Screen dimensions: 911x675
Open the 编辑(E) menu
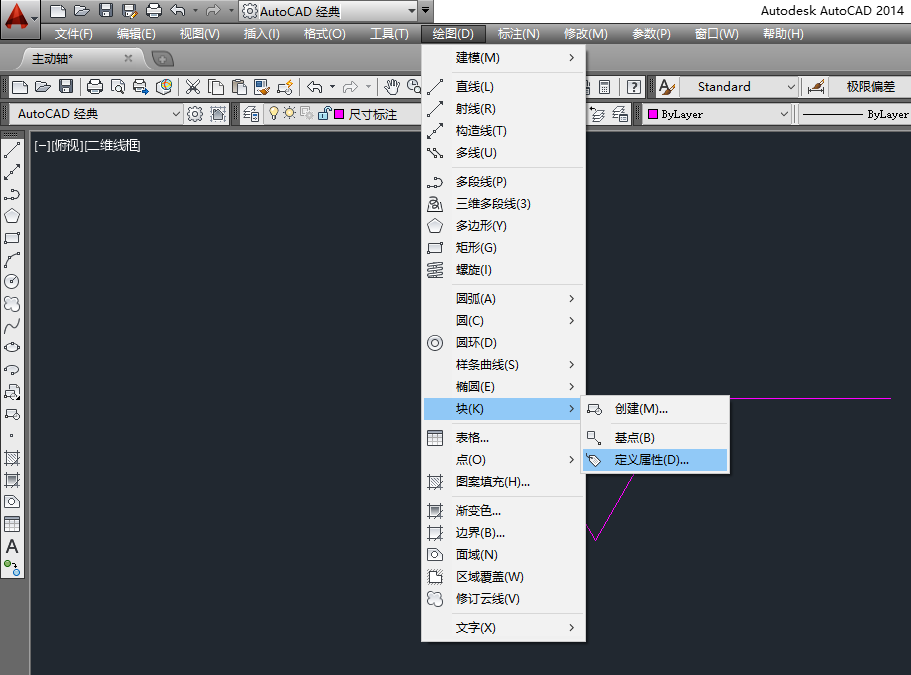pyautogui.click(x=136, y=34)
